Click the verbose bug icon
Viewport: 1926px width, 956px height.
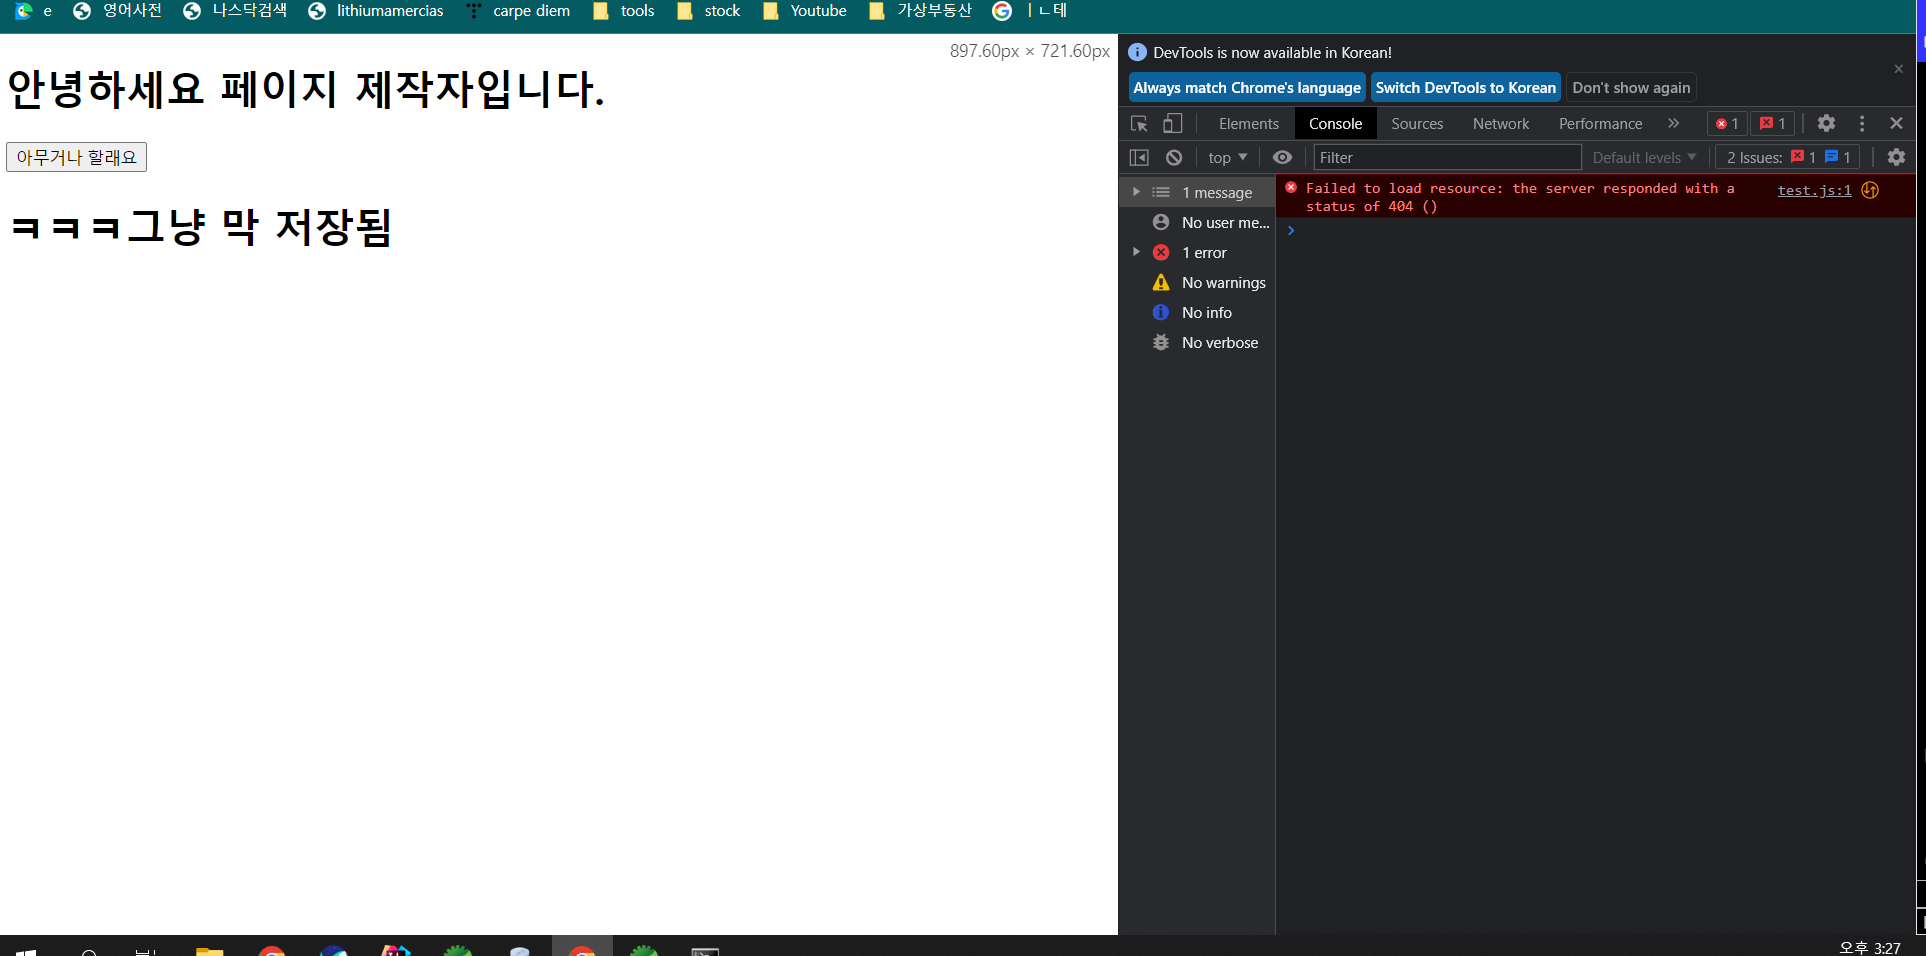coord(1161,342)
